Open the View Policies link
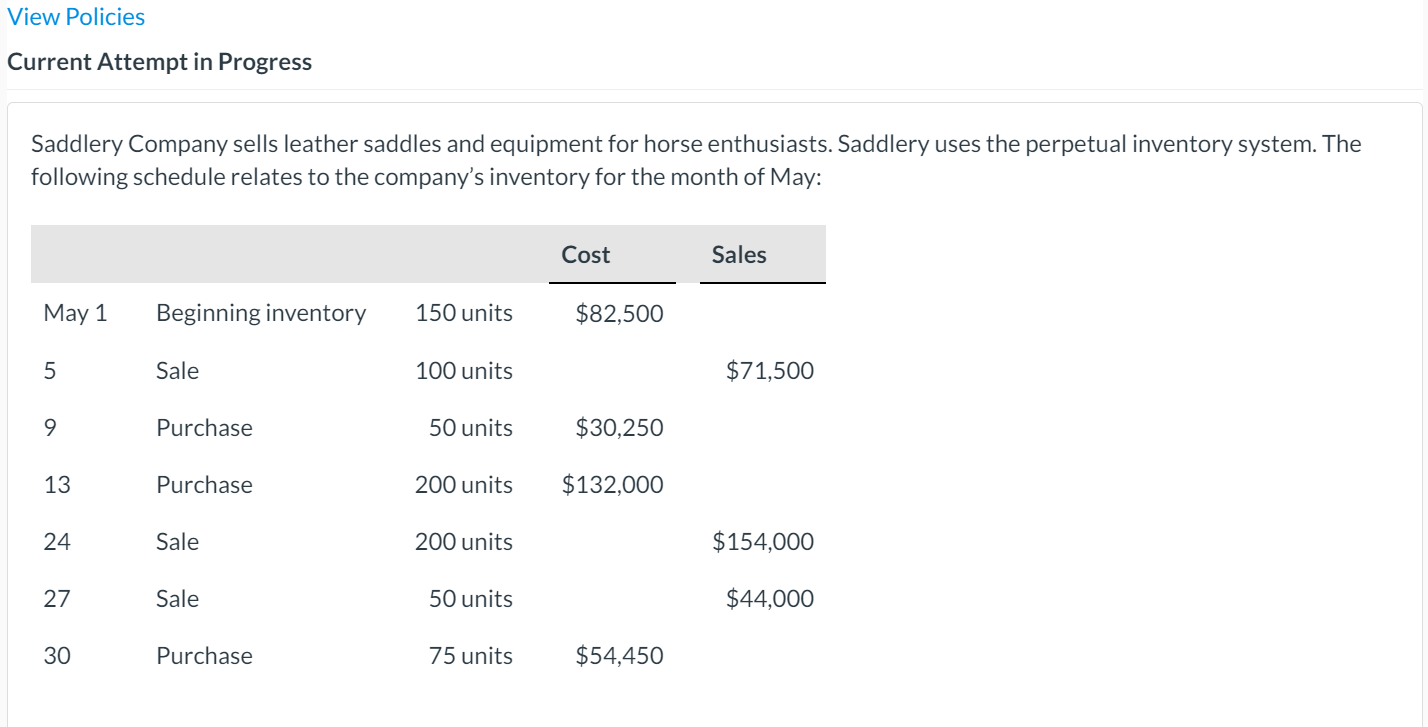The image size is (1428, 727). [x=76, y=17]
